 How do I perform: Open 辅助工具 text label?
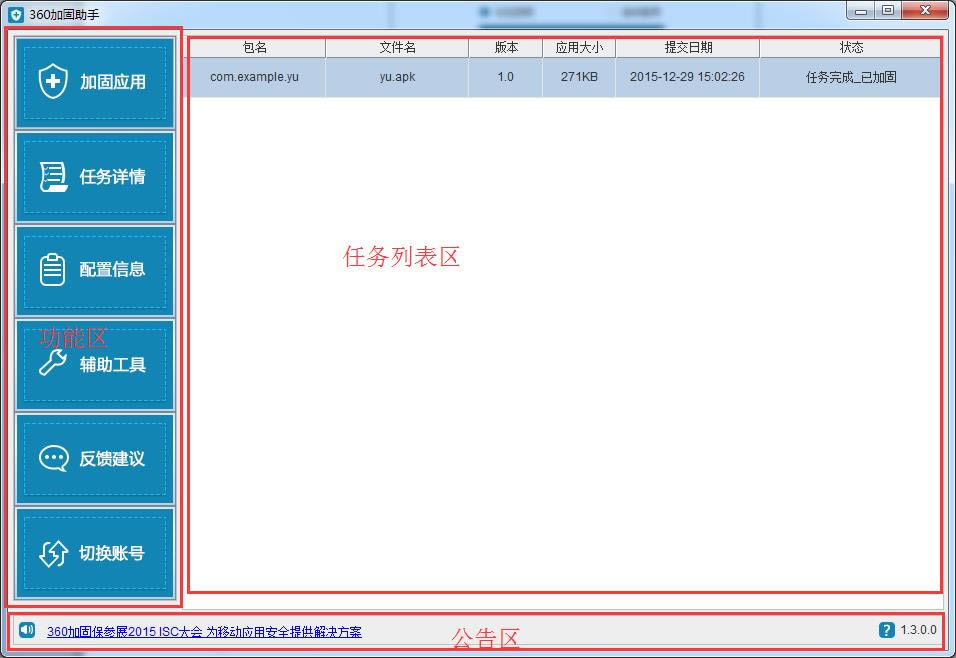[112, 365]
